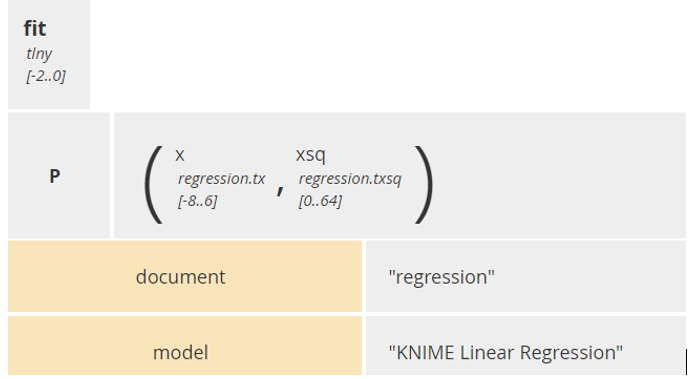Select the [0..64] range text
Screen dimensions: 699x379
[x=320, y=201]
